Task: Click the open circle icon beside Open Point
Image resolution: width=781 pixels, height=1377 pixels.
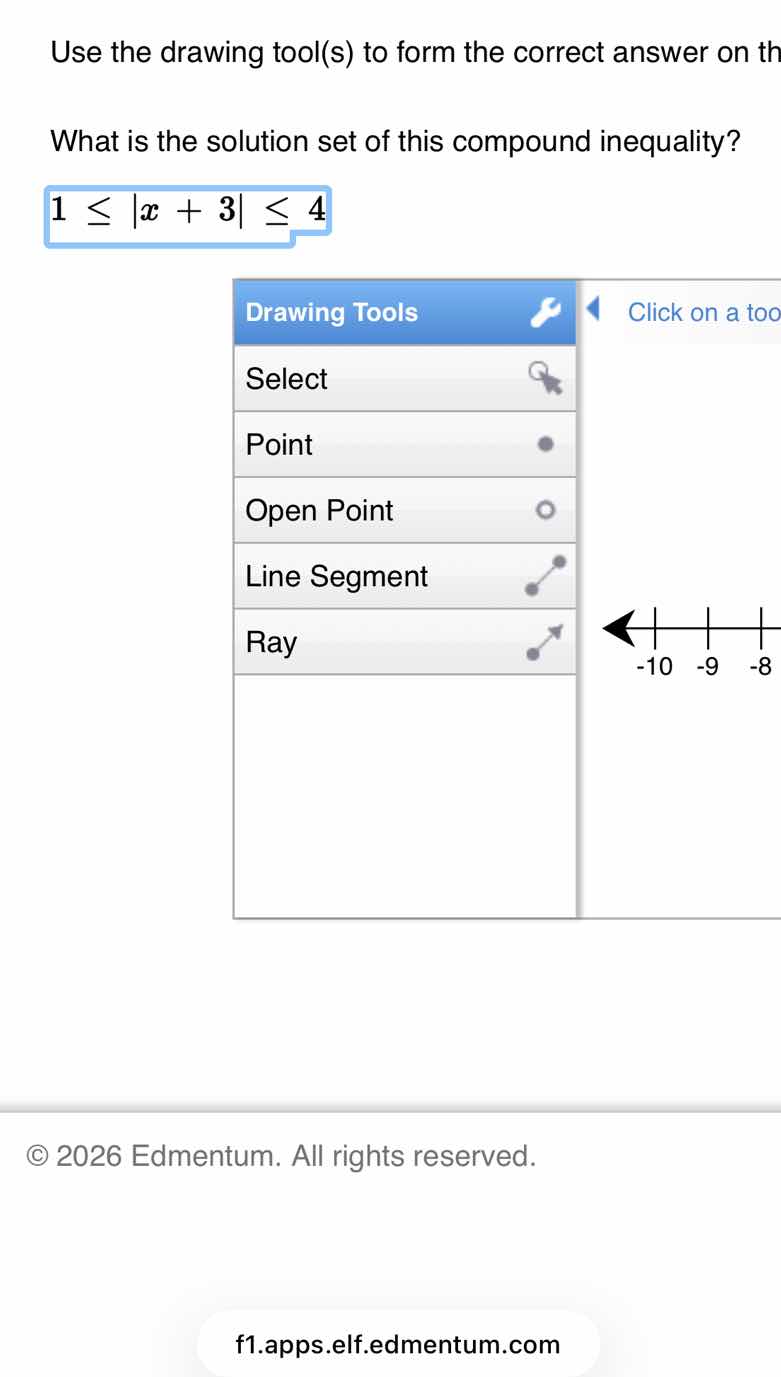Action: [x=545, y=510]
